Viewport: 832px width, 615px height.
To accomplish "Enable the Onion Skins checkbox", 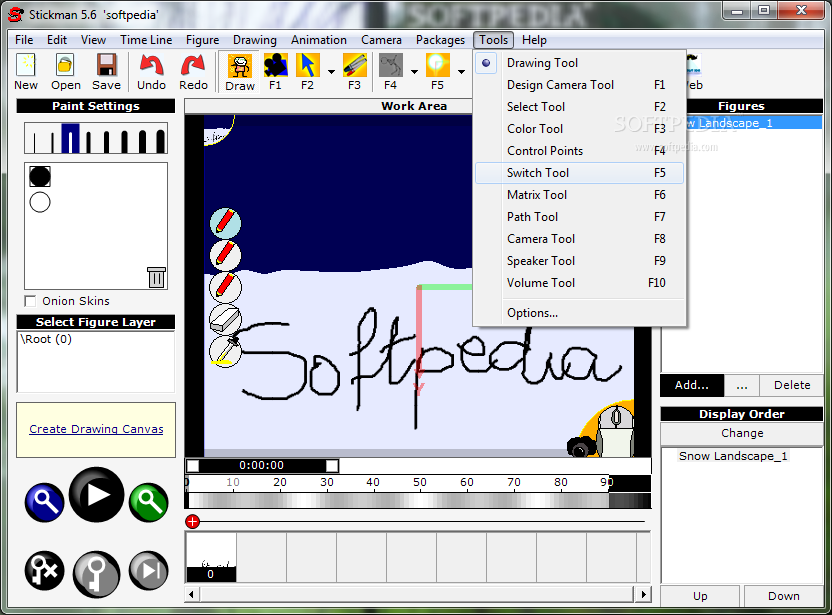I will click(30, 301).
